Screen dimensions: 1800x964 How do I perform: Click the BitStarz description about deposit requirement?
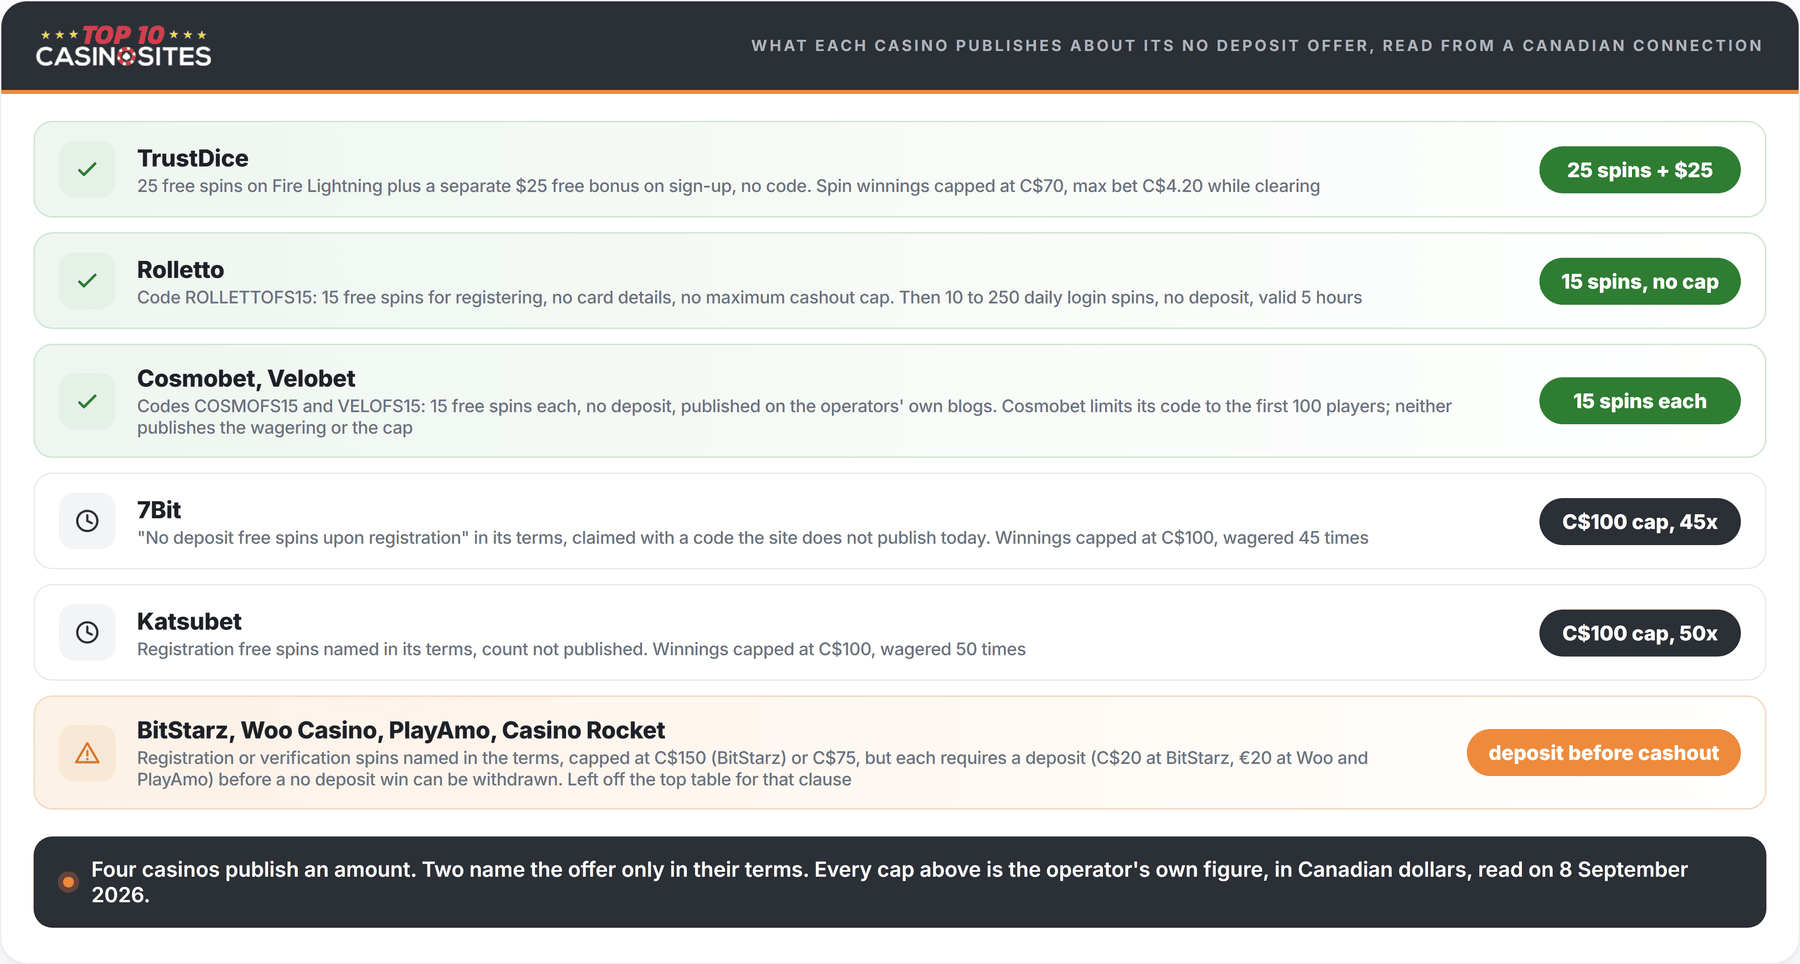(752, 769)
